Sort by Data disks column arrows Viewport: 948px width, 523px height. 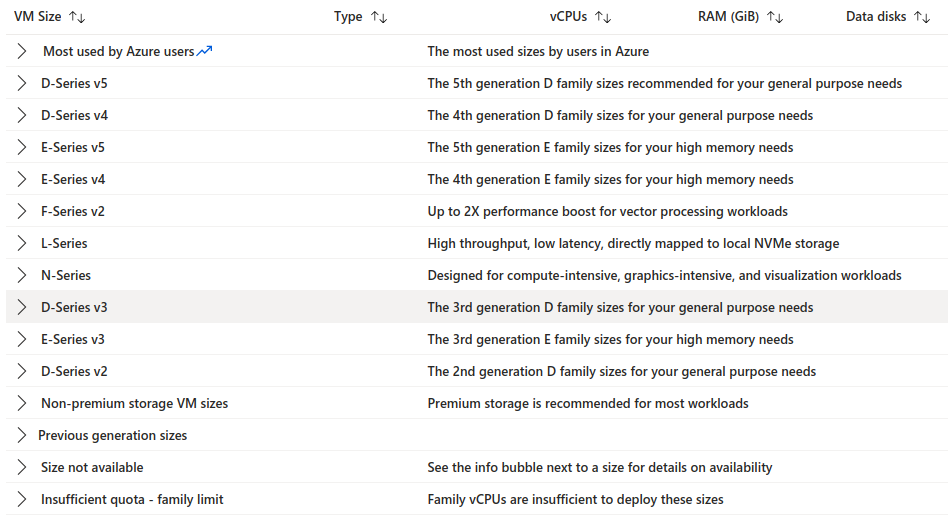click(922, 17)
